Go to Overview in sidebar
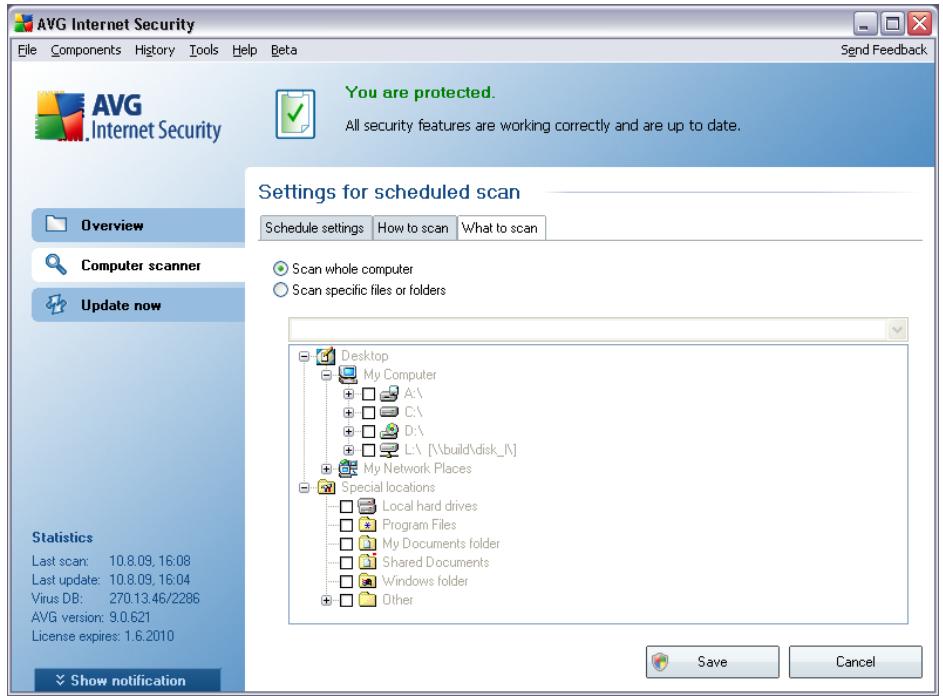The height and width of the screenshot is (696, 943). [x=138, y=225]
